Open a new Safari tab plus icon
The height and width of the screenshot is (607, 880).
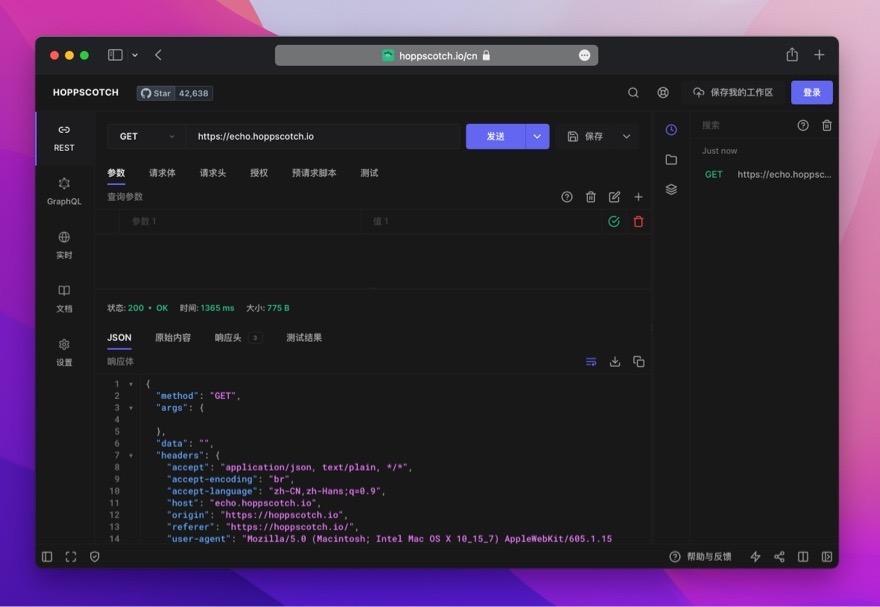[x=819, y=54]
